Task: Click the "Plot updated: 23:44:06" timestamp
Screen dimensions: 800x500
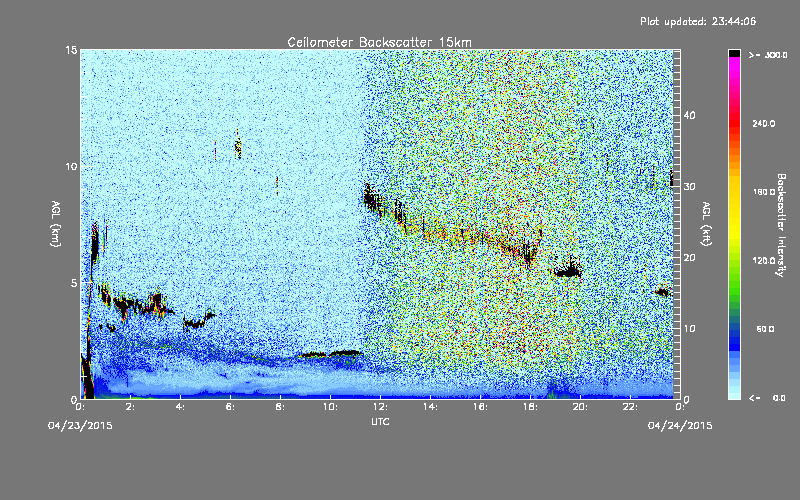Action: click(x=698, y=21)
